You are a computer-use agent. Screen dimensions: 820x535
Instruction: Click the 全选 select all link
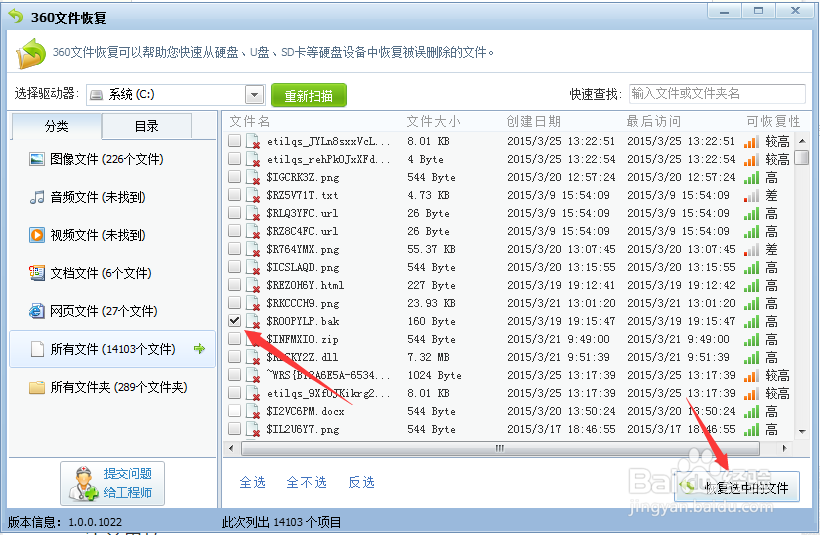253,482
